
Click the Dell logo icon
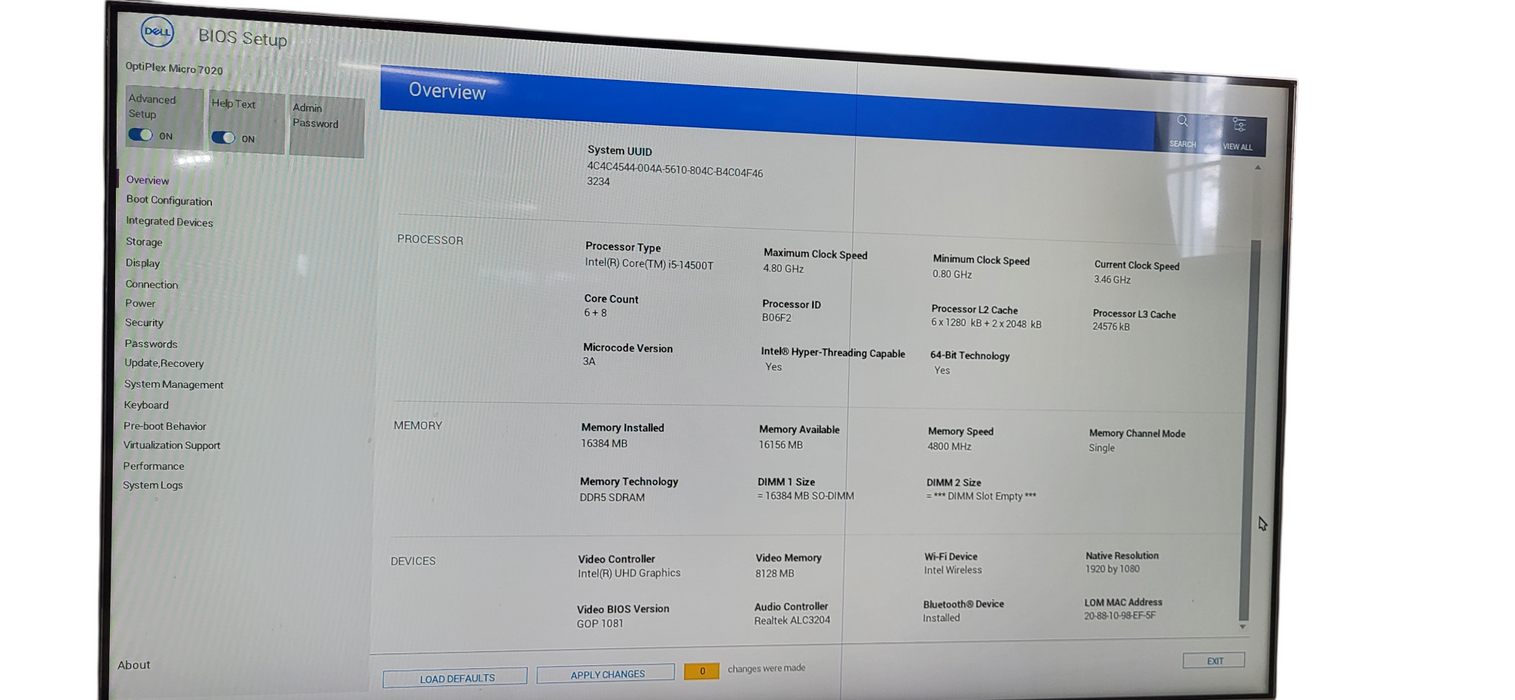[157, 32]
